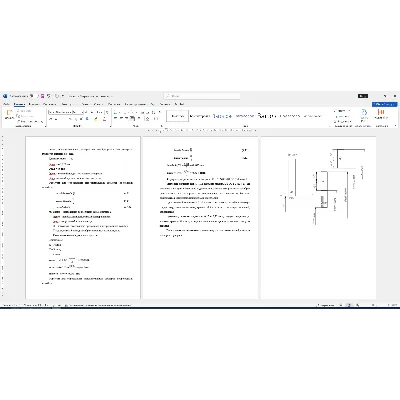400x400 pixels.
Task: Toggle Justify alignment button
Action: (x=132, y=119)
